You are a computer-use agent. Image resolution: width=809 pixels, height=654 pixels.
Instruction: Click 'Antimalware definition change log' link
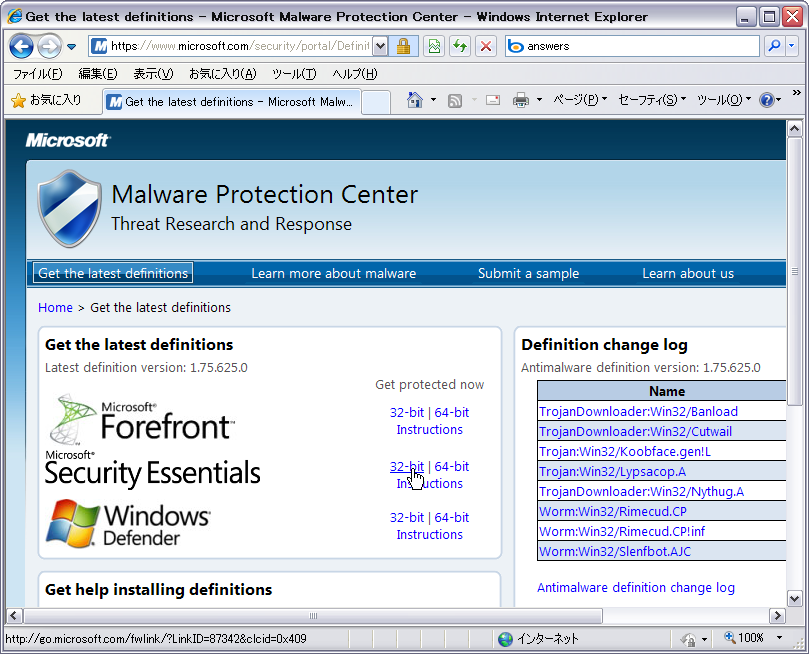(636, 587)
